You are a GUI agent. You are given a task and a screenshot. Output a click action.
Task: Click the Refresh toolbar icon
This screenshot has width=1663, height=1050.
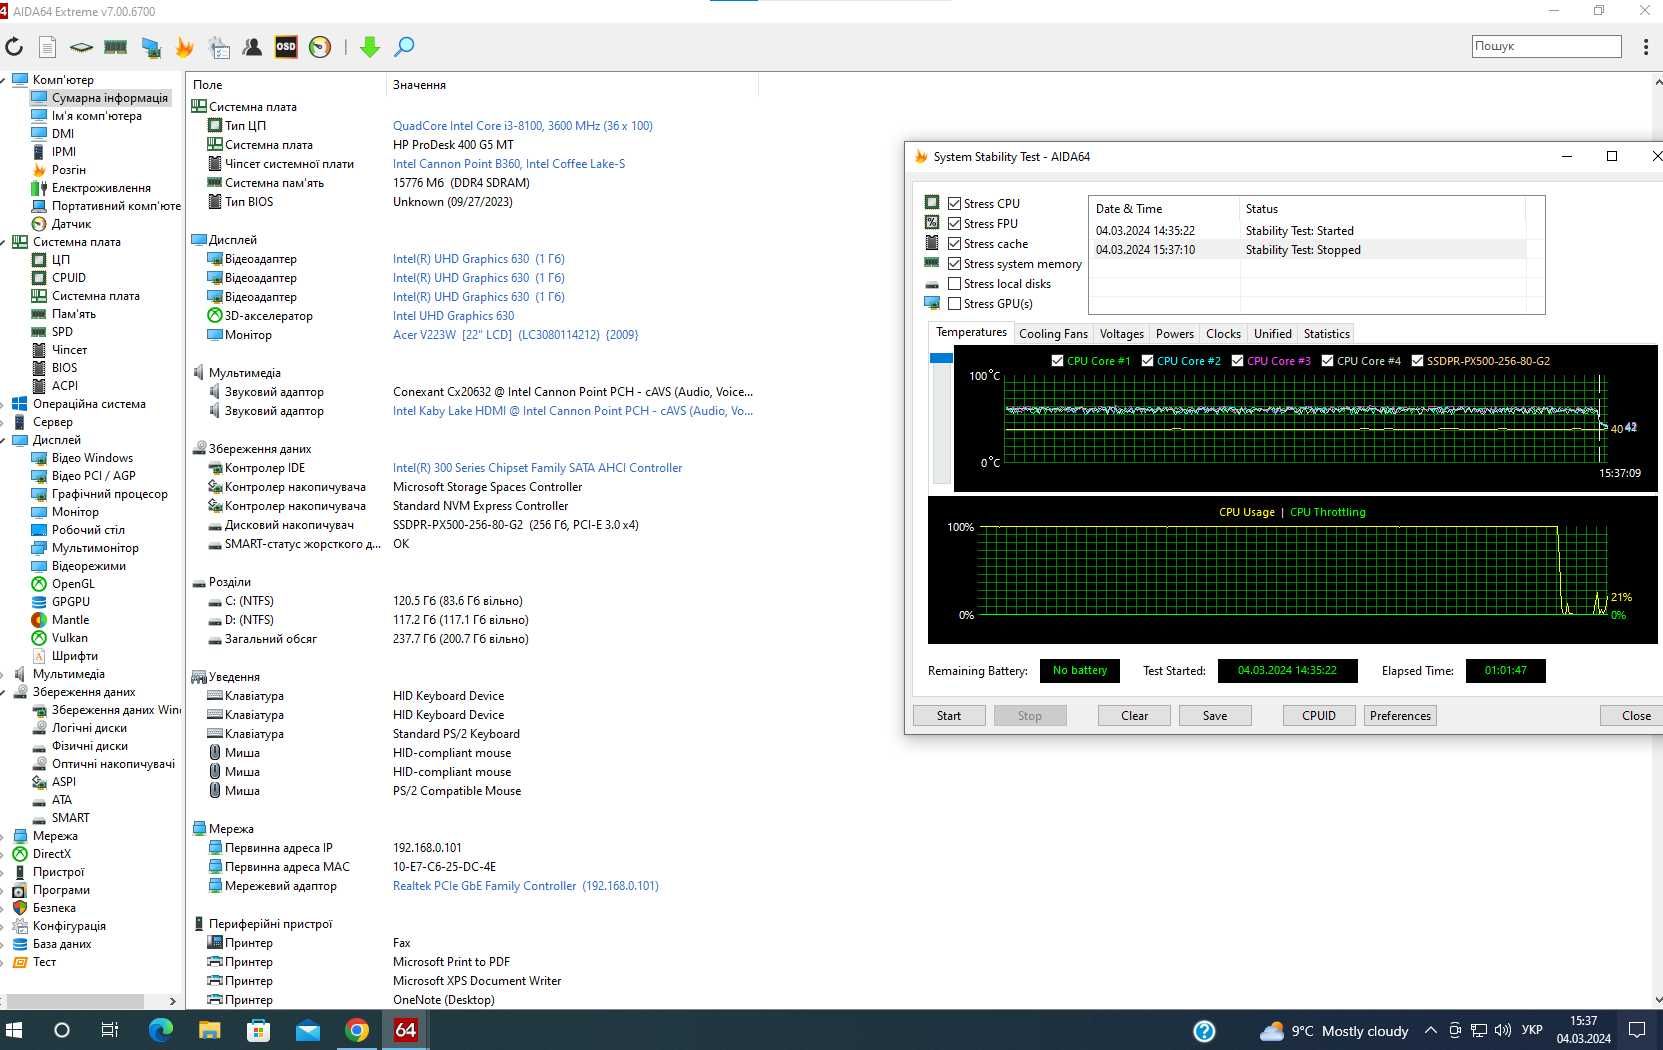(14, 47)
